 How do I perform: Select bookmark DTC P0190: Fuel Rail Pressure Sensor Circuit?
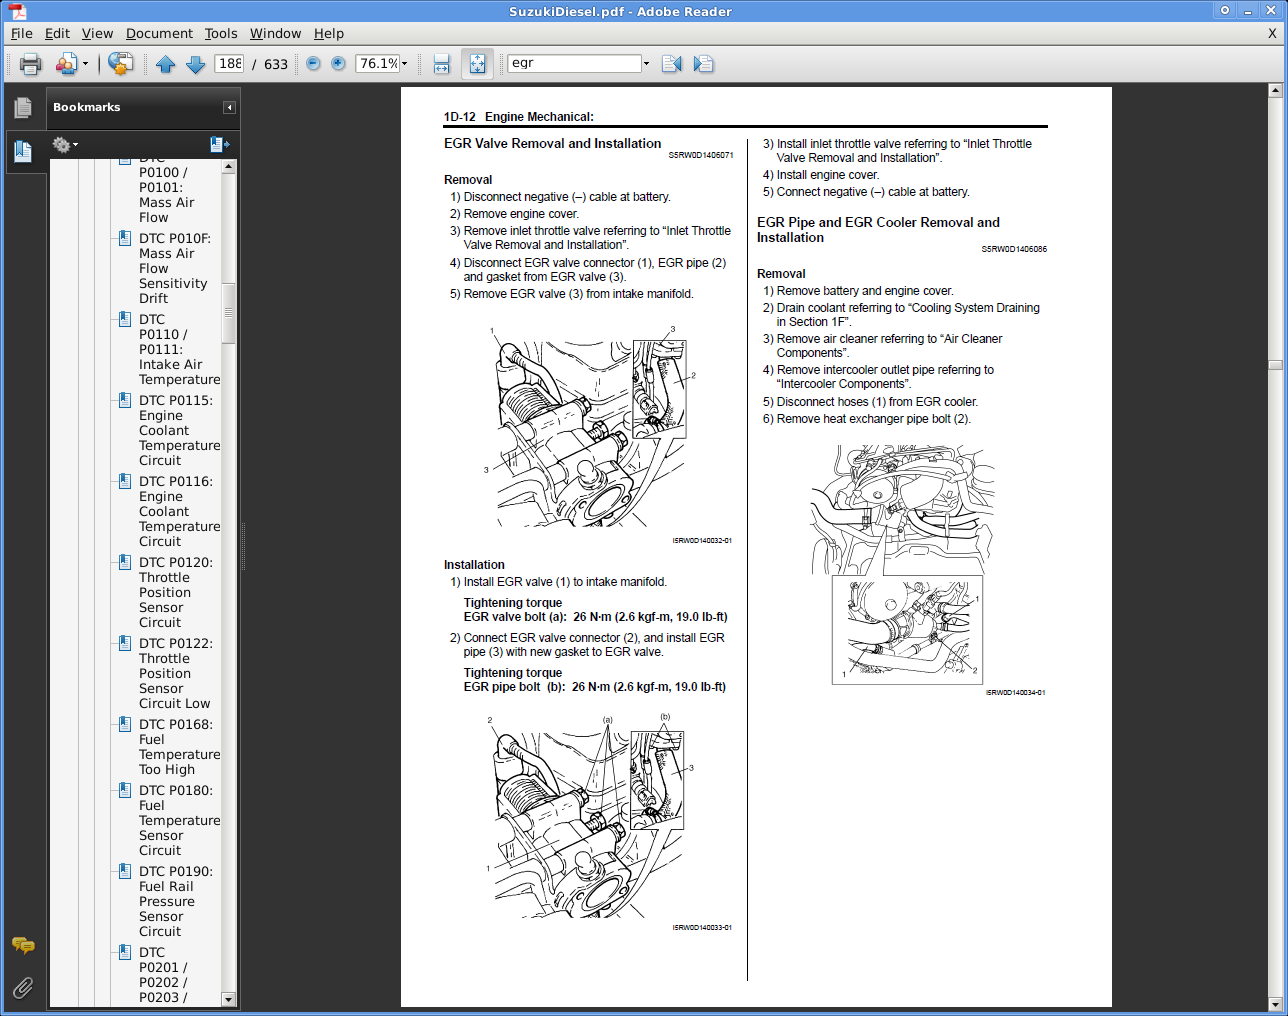coord(175,901)
